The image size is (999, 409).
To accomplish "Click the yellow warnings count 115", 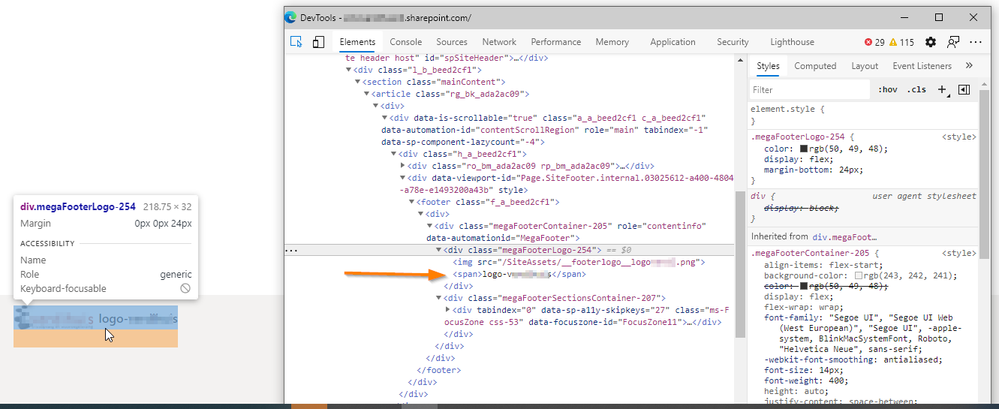I will click(x=902, y=42).
